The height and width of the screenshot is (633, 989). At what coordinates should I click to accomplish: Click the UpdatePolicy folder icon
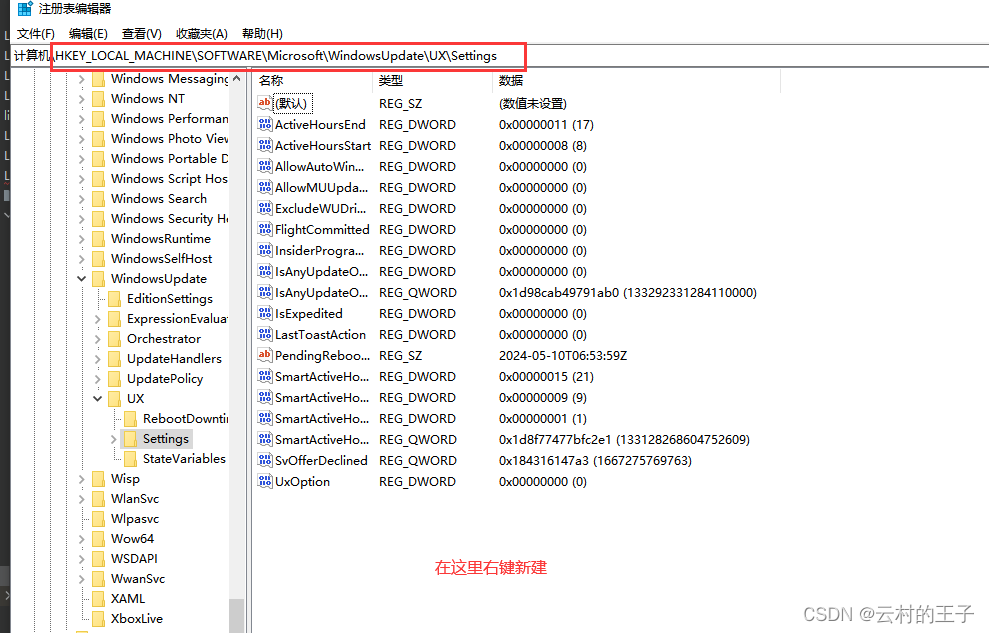pyautogui.click(x=114, y=379)
